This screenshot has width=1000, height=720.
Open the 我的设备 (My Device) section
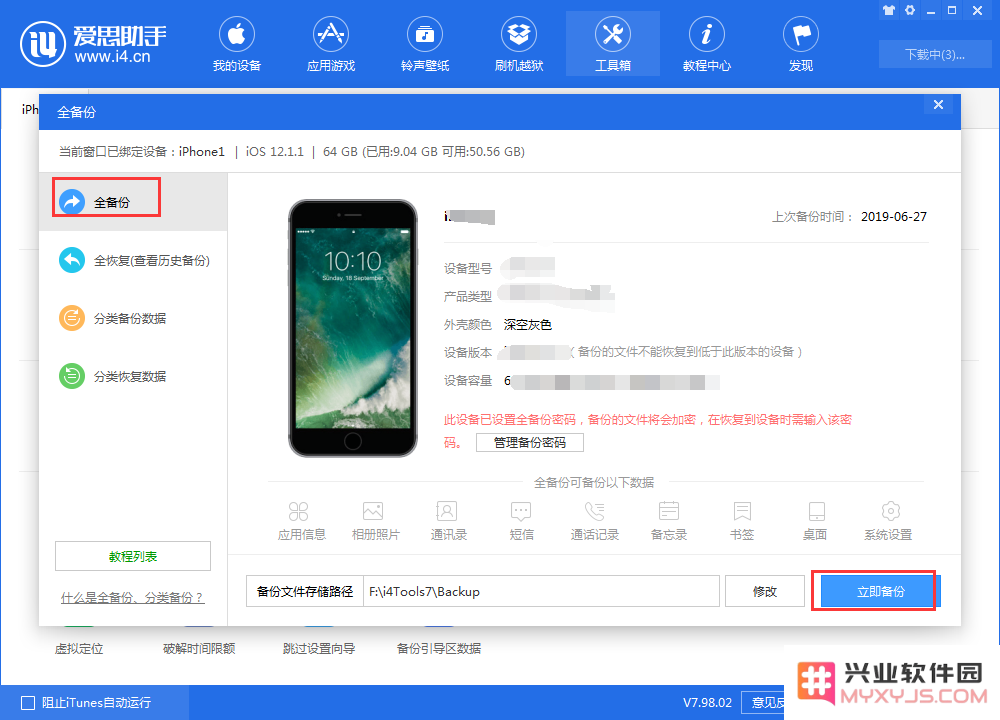click(x=237, y=44)
